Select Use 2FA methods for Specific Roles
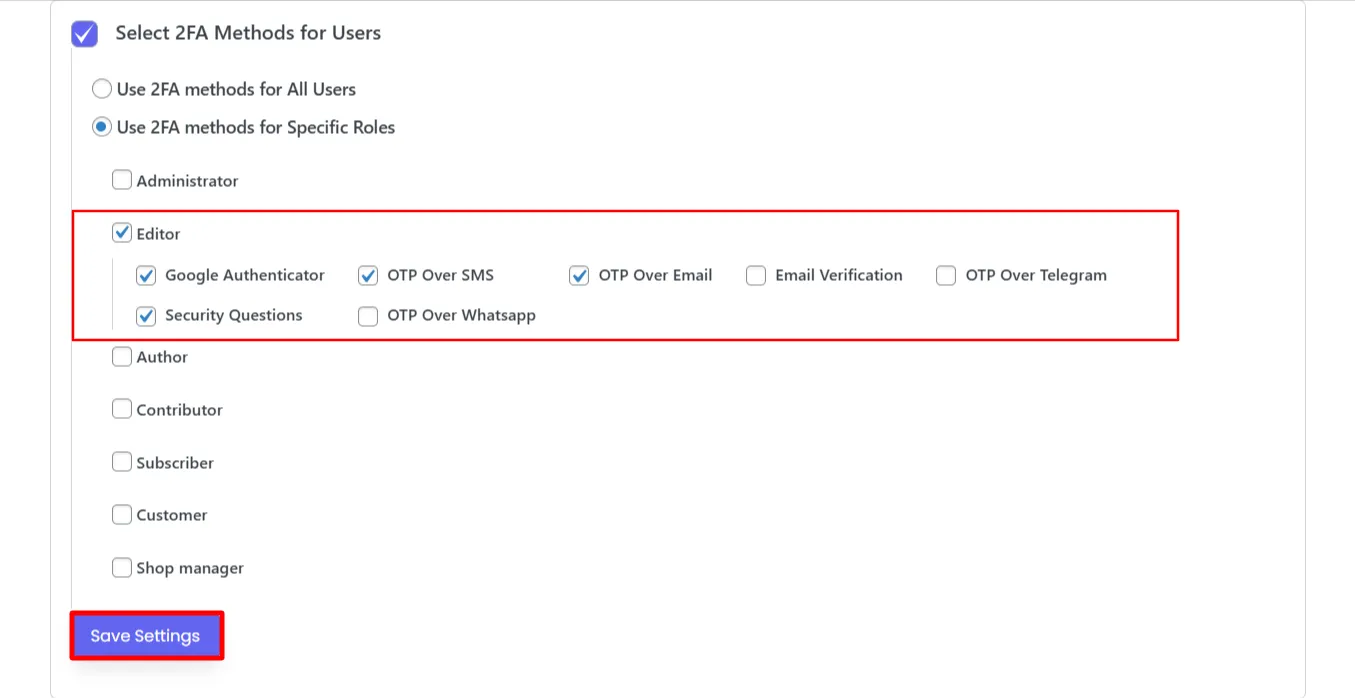The image size is (1355, 698). (102, 128)
